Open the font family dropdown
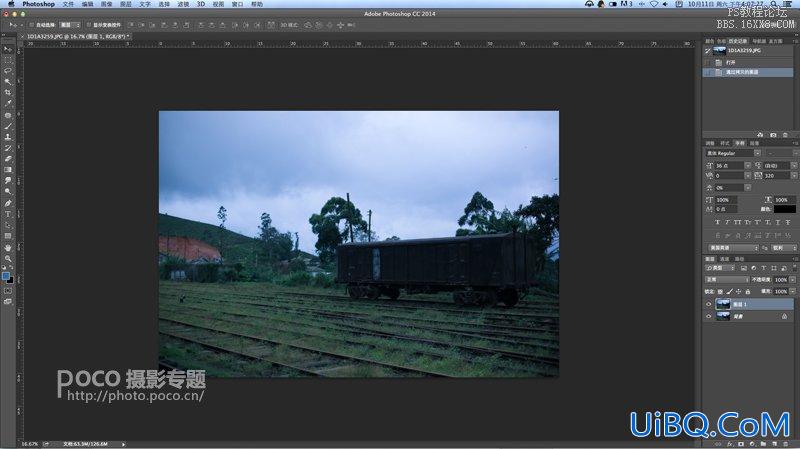The width and height of the screenshot is (800, 449). [x=758, y=153]
